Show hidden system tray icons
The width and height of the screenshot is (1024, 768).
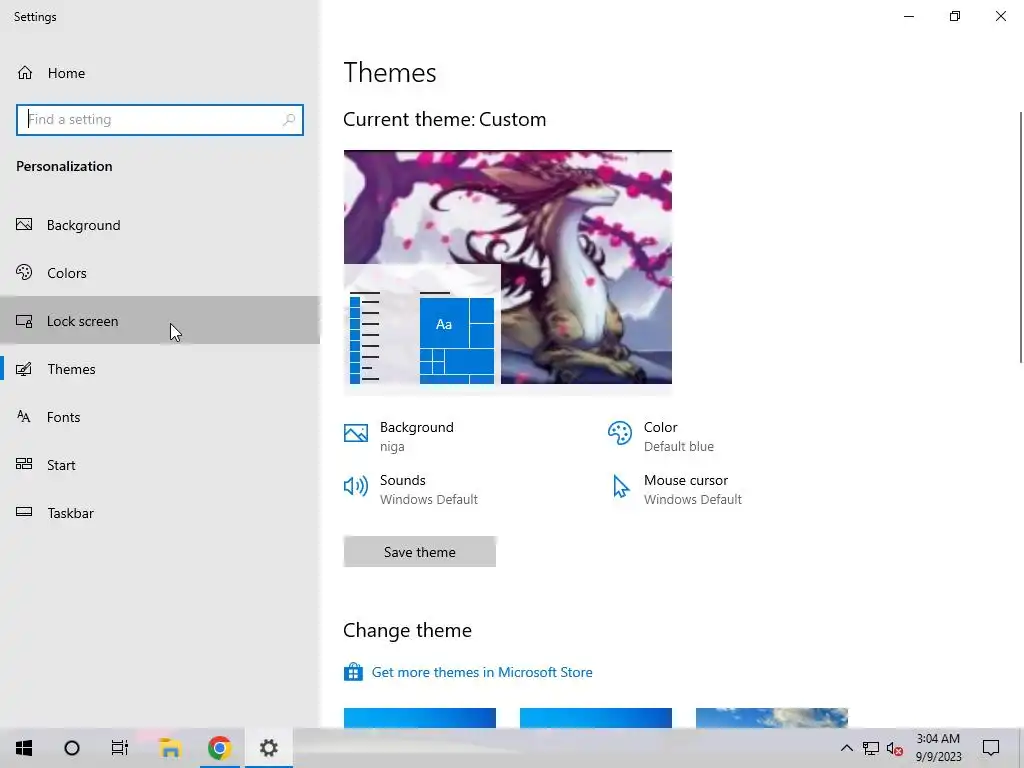click(x=846, y=748)
